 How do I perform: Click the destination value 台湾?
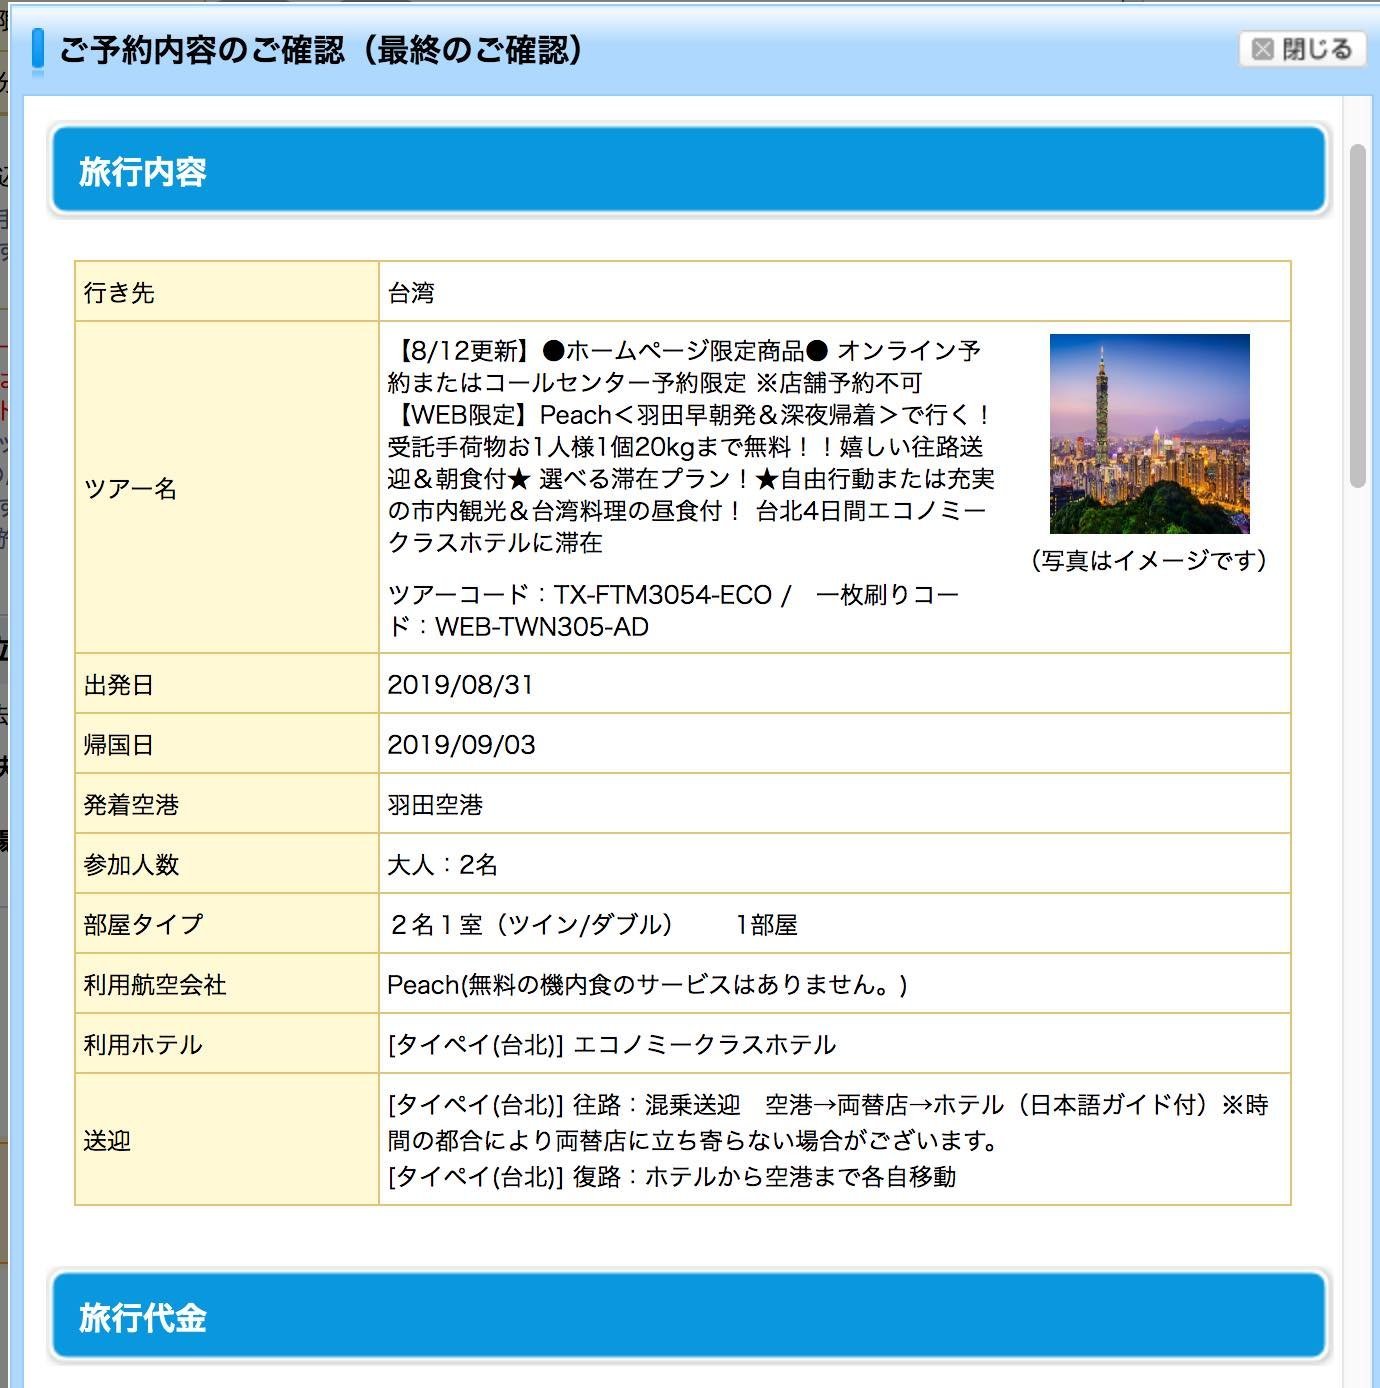(x=411, y=292)
